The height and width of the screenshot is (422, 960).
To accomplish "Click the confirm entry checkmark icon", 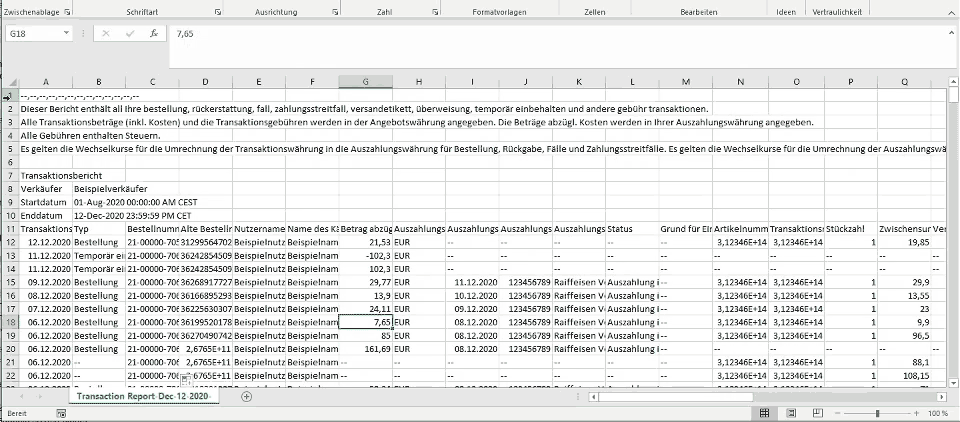I will click(x=130, y=33).
